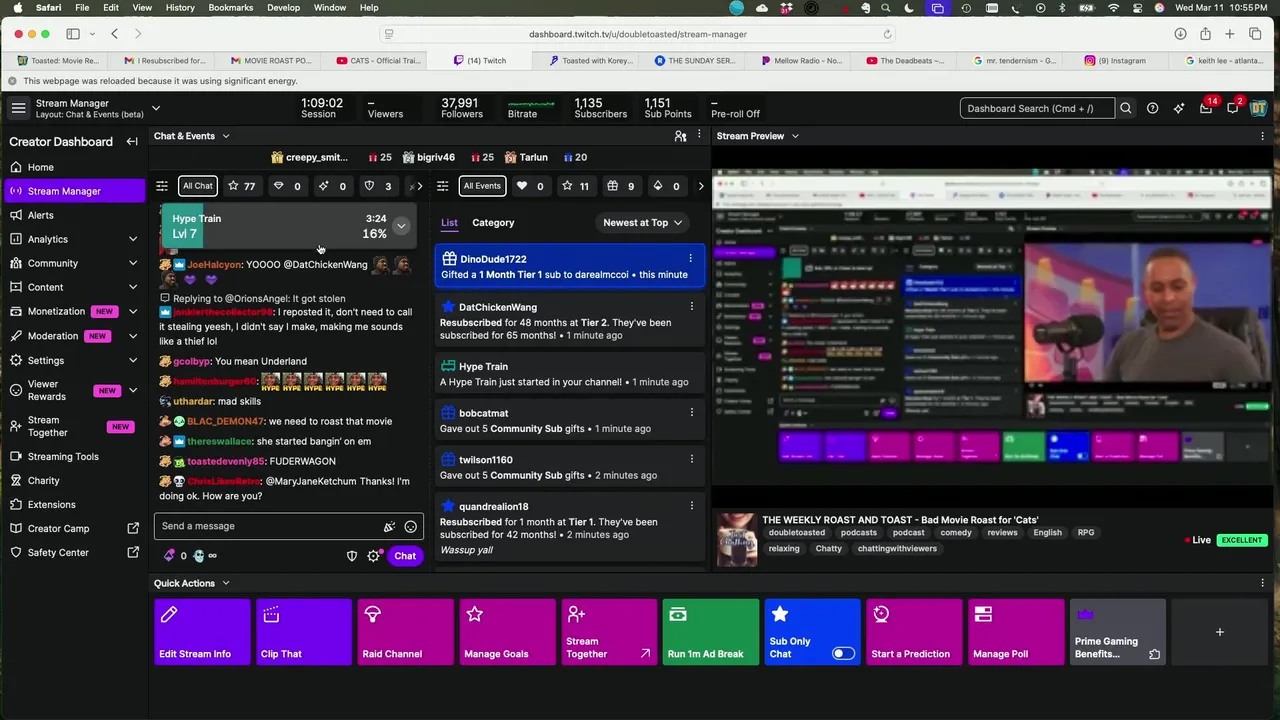Open the hamburger menu beside Stream Manager

pyautogui.click(x=18, y=108)
